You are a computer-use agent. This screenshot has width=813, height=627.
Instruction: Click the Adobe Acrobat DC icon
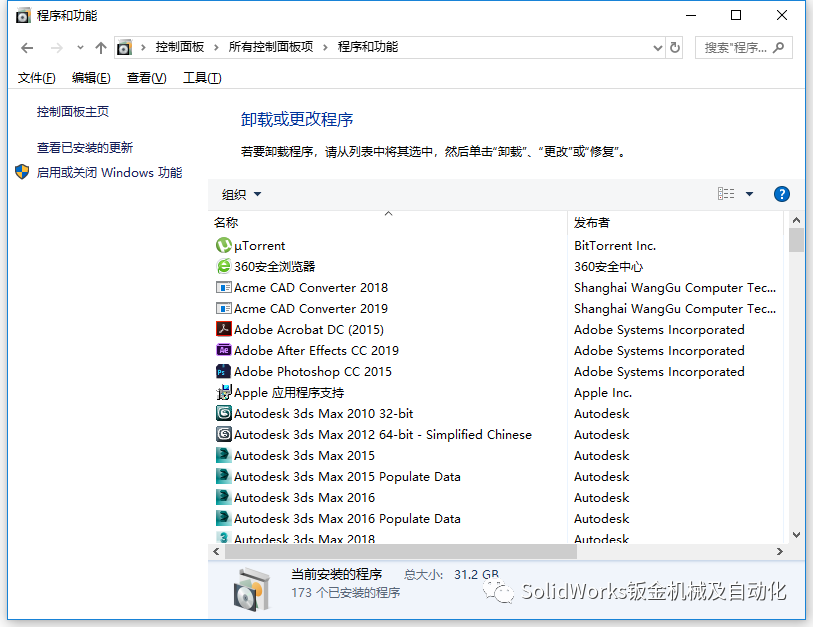[223, 329]
